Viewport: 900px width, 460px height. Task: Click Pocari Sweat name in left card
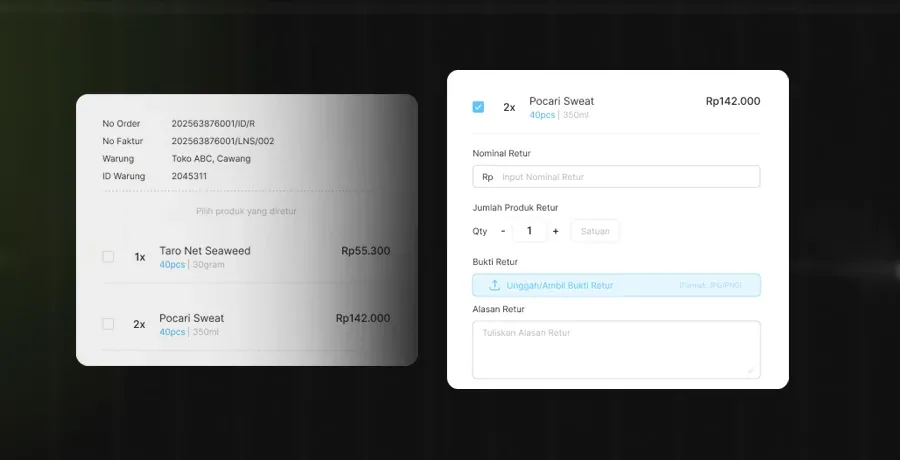192,318
